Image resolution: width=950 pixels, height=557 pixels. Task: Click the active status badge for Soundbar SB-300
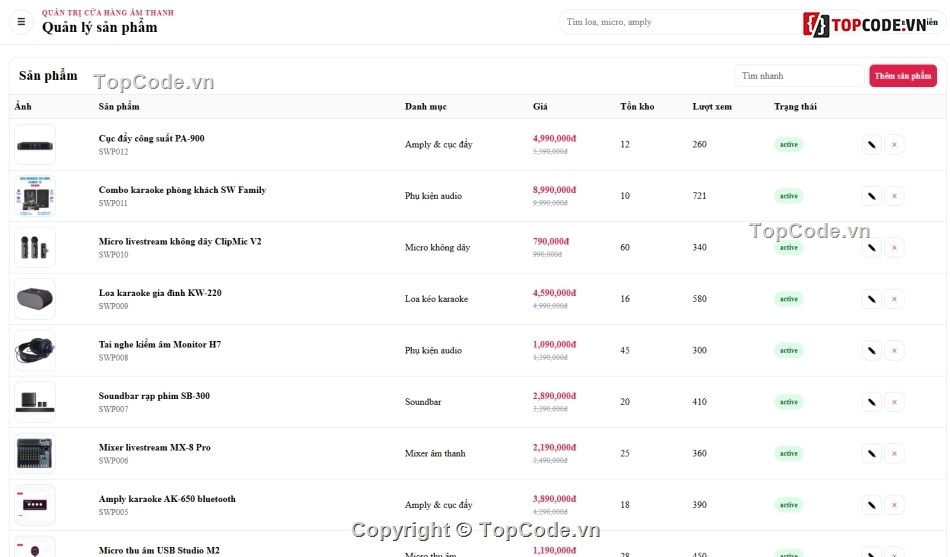coord(788,402)
